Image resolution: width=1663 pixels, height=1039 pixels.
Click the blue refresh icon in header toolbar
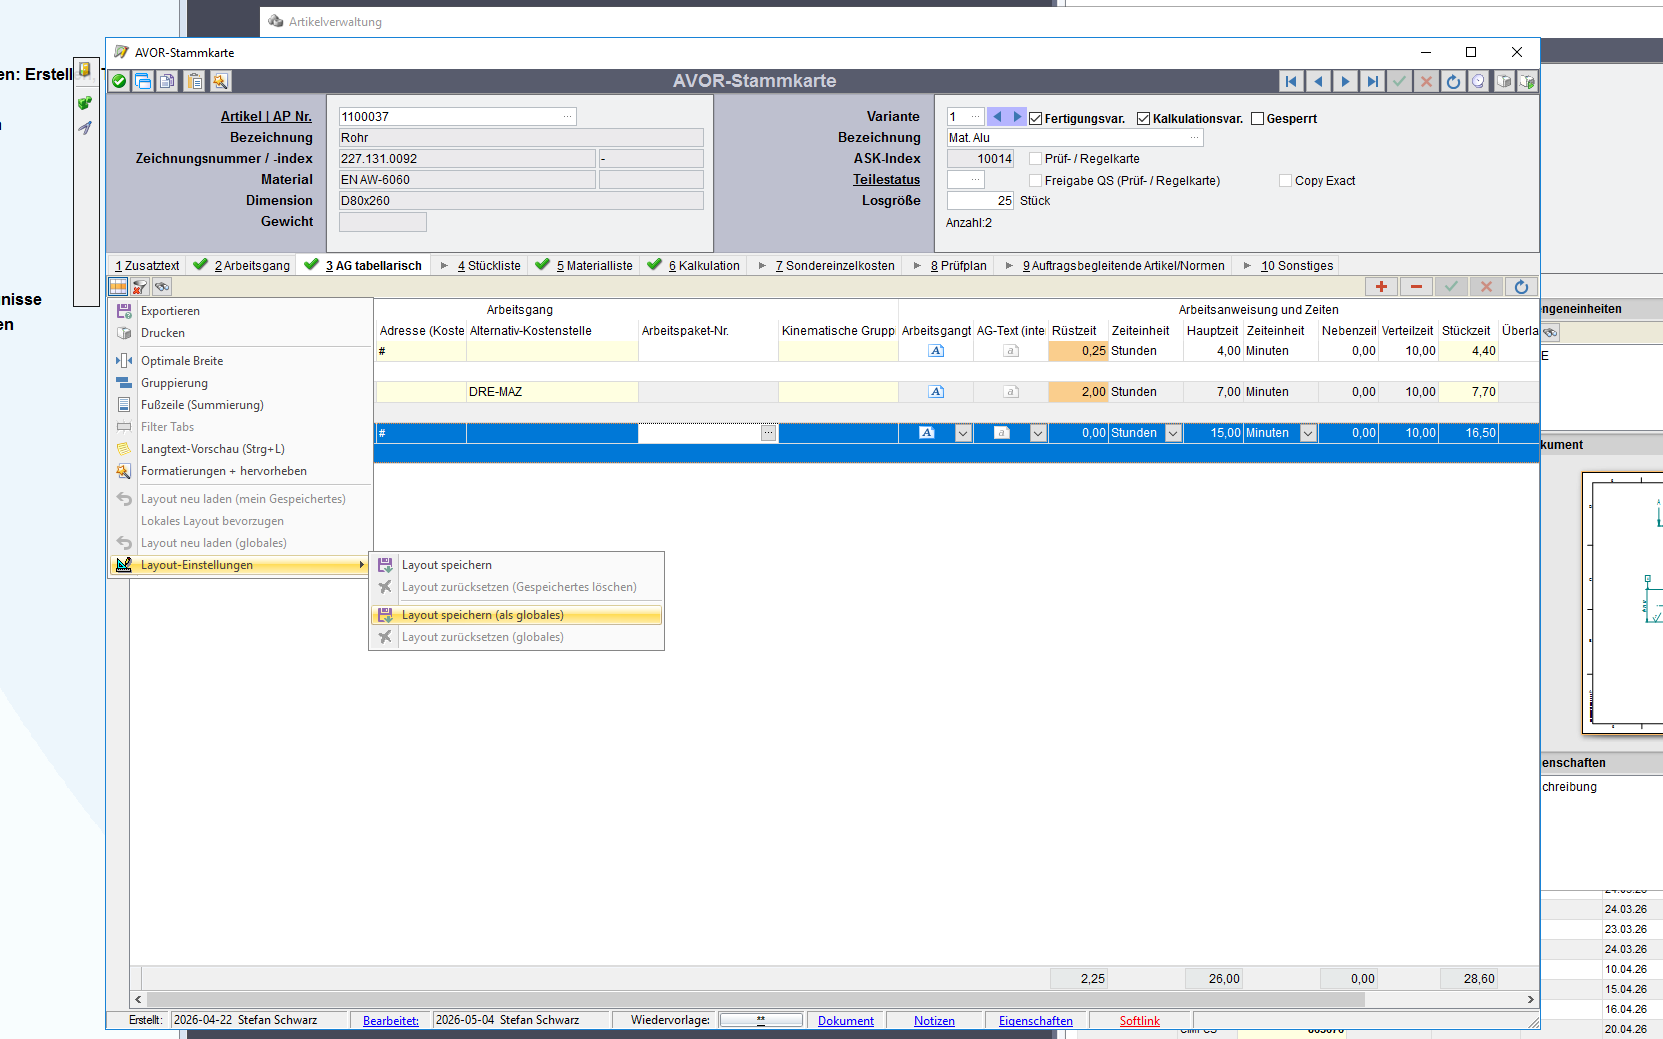[1453, 81]
